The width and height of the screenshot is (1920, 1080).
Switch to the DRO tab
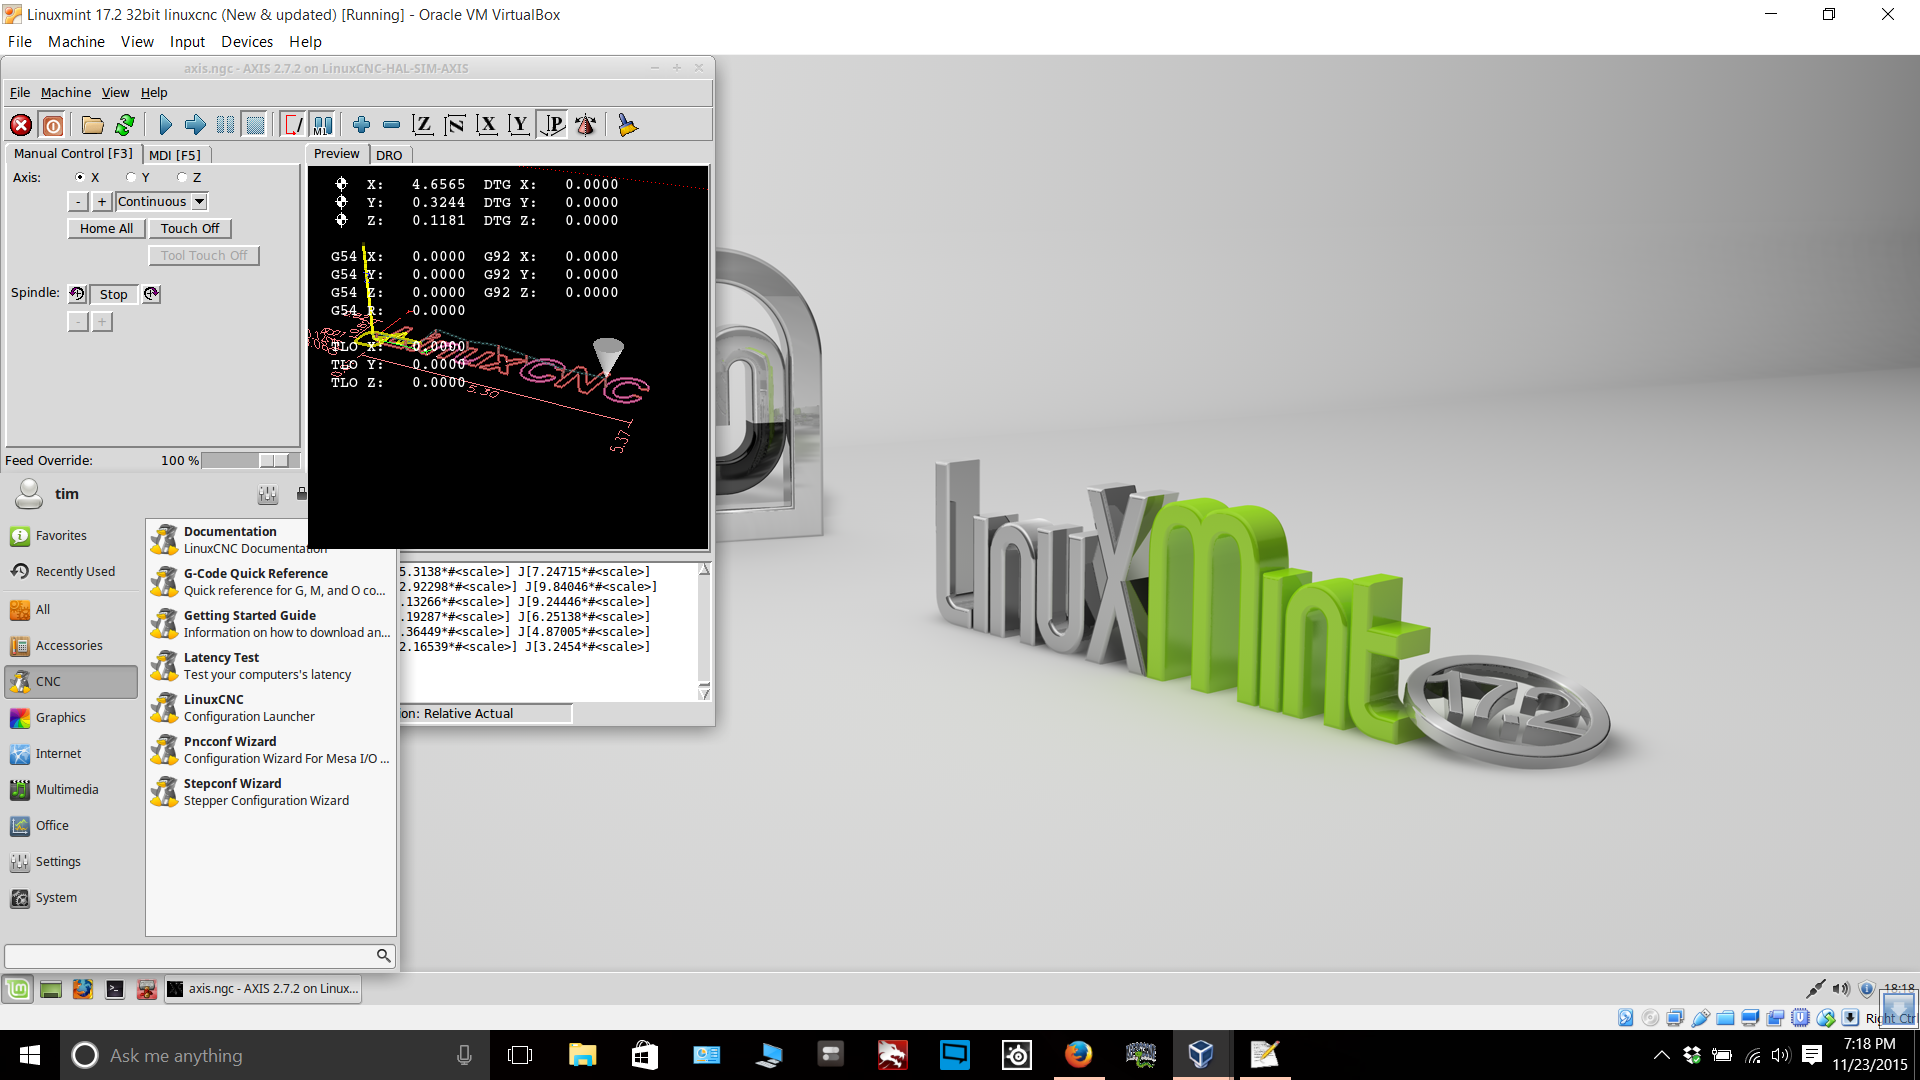389,155
